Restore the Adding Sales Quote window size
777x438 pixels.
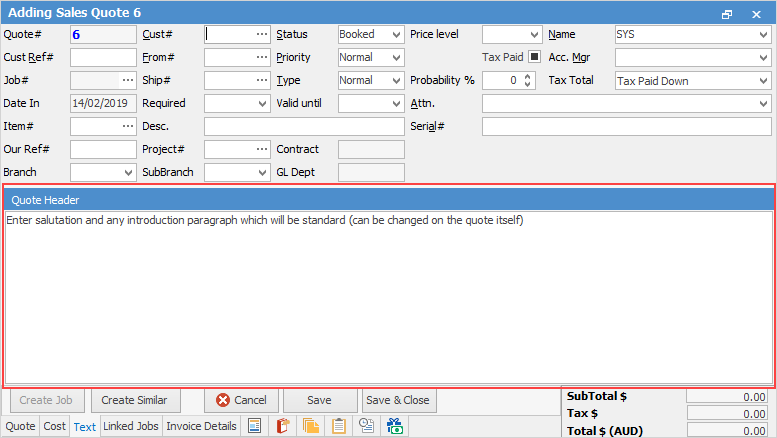tap(727, 14)
